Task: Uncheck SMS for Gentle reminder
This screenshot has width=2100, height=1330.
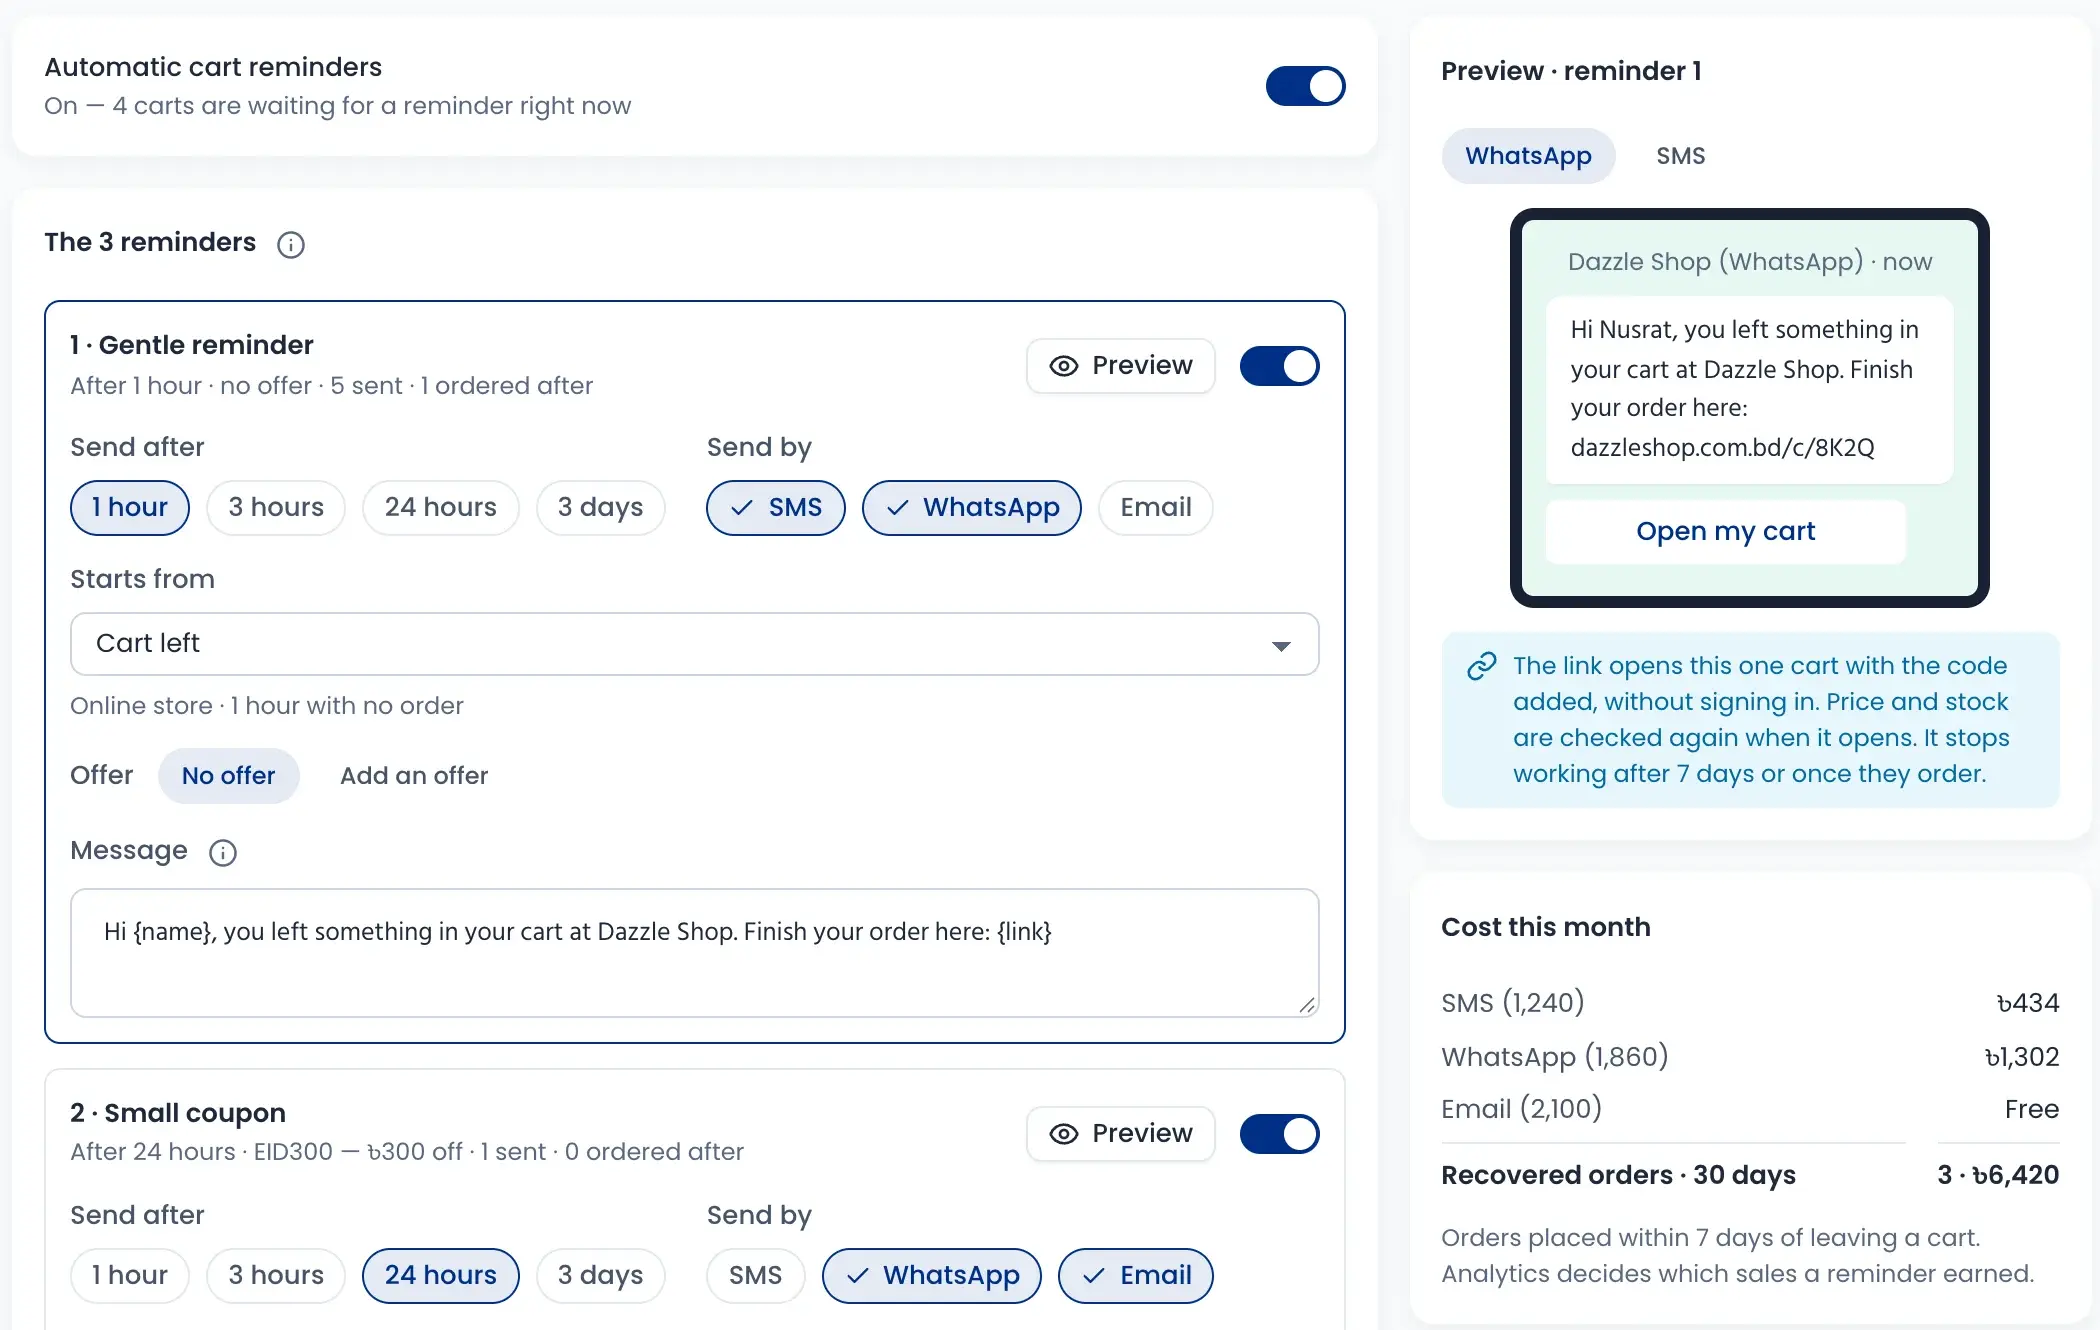Action: [x=776, y=508]
